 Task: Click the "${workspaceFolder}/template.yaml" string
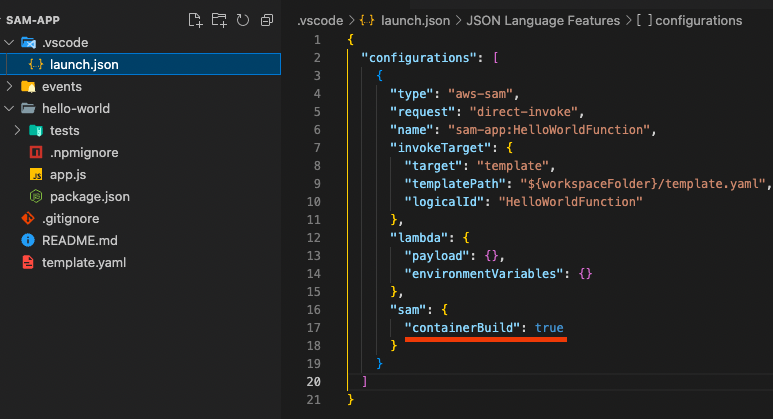[643, 184]
